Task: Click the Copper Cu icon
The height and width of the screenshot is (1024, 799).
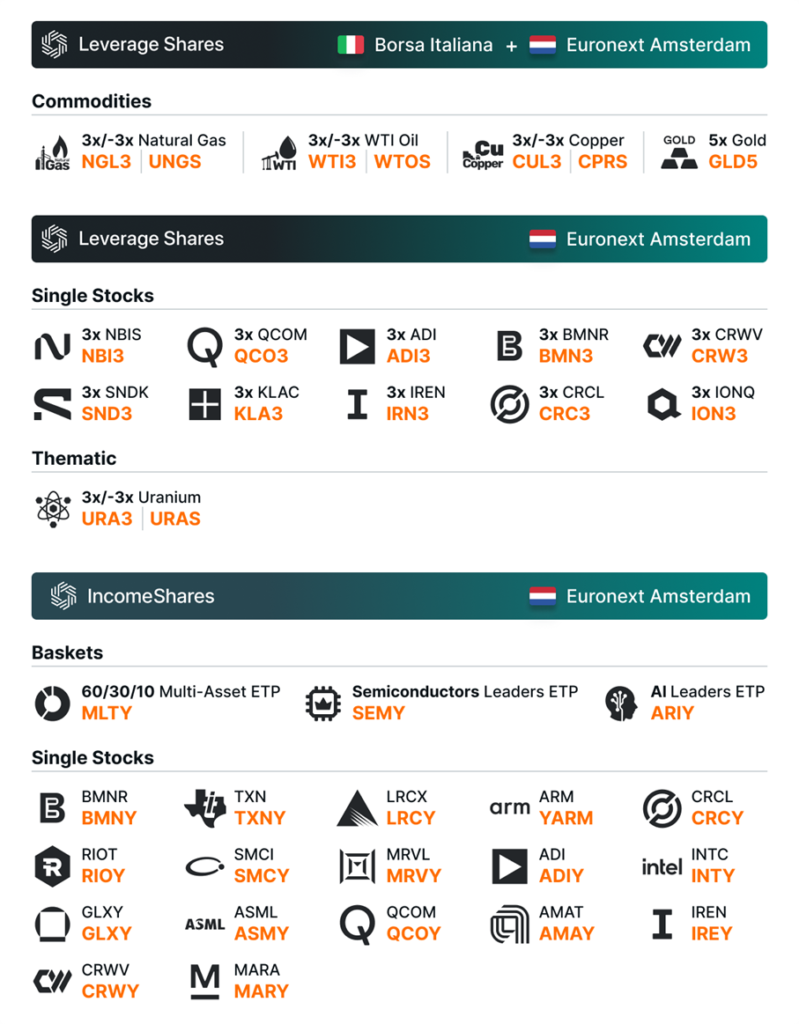Action: 483,152
